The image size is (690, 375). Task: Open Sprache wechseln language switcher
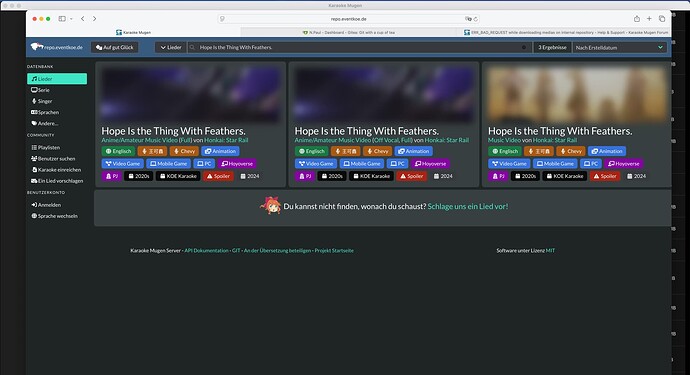click(54, 216)
